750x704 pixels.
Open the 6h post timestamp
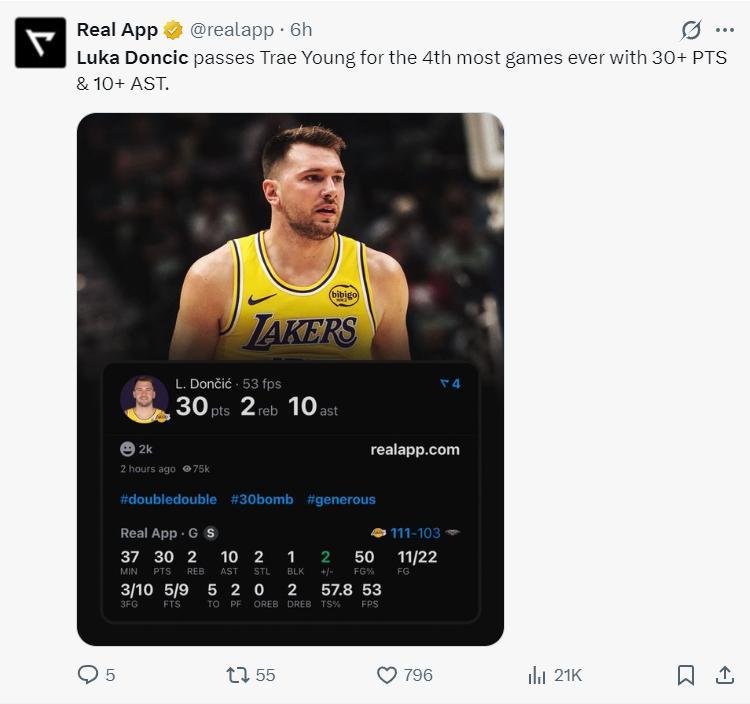301,30
